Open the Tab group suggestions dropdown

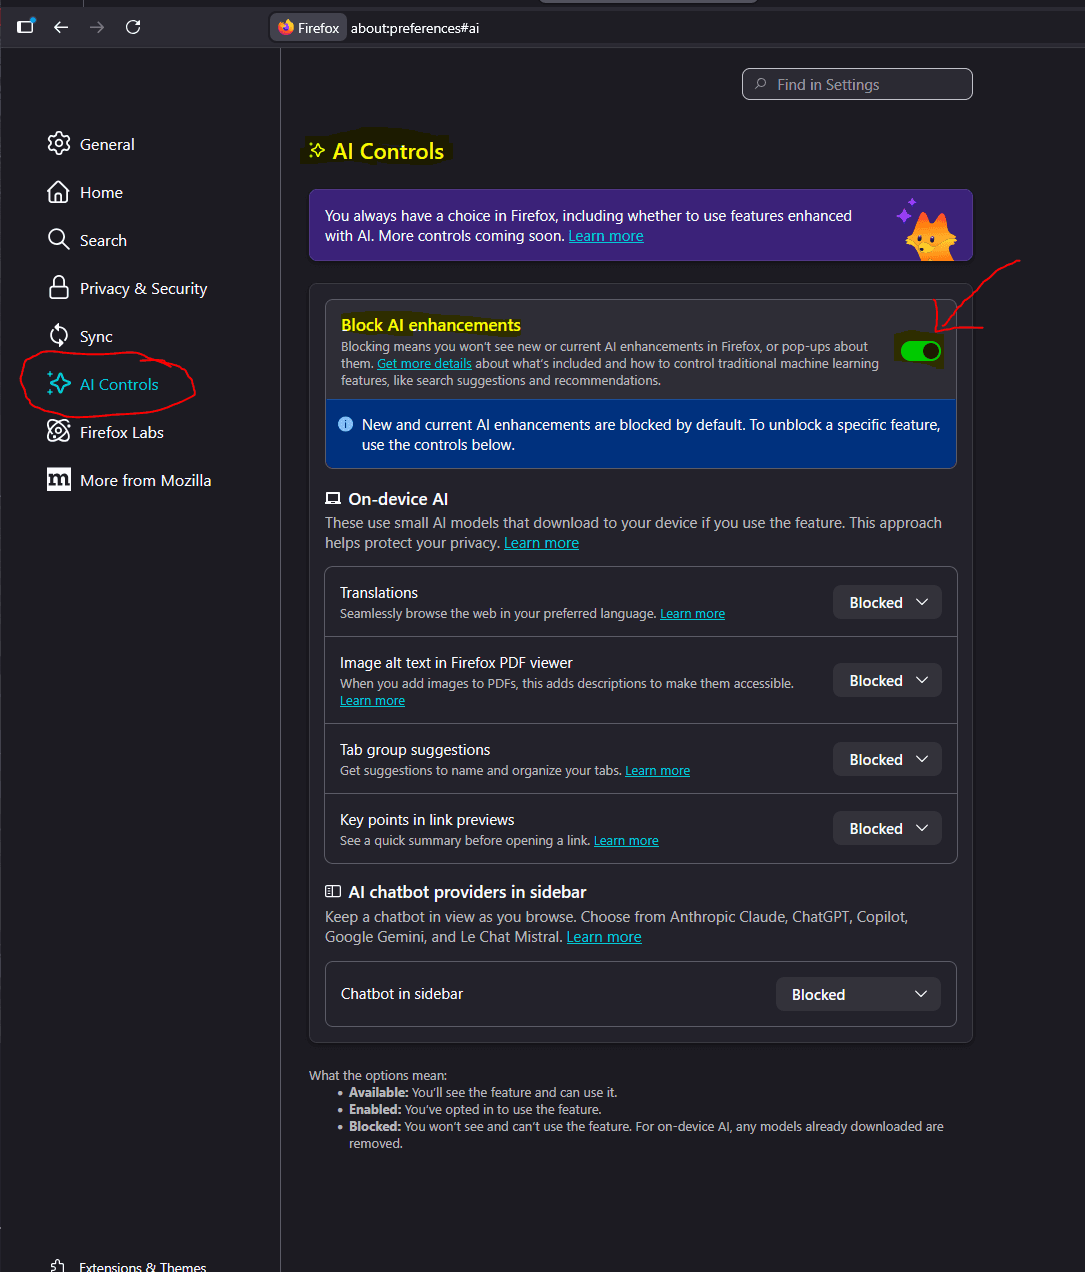click(x=888, y=759)
